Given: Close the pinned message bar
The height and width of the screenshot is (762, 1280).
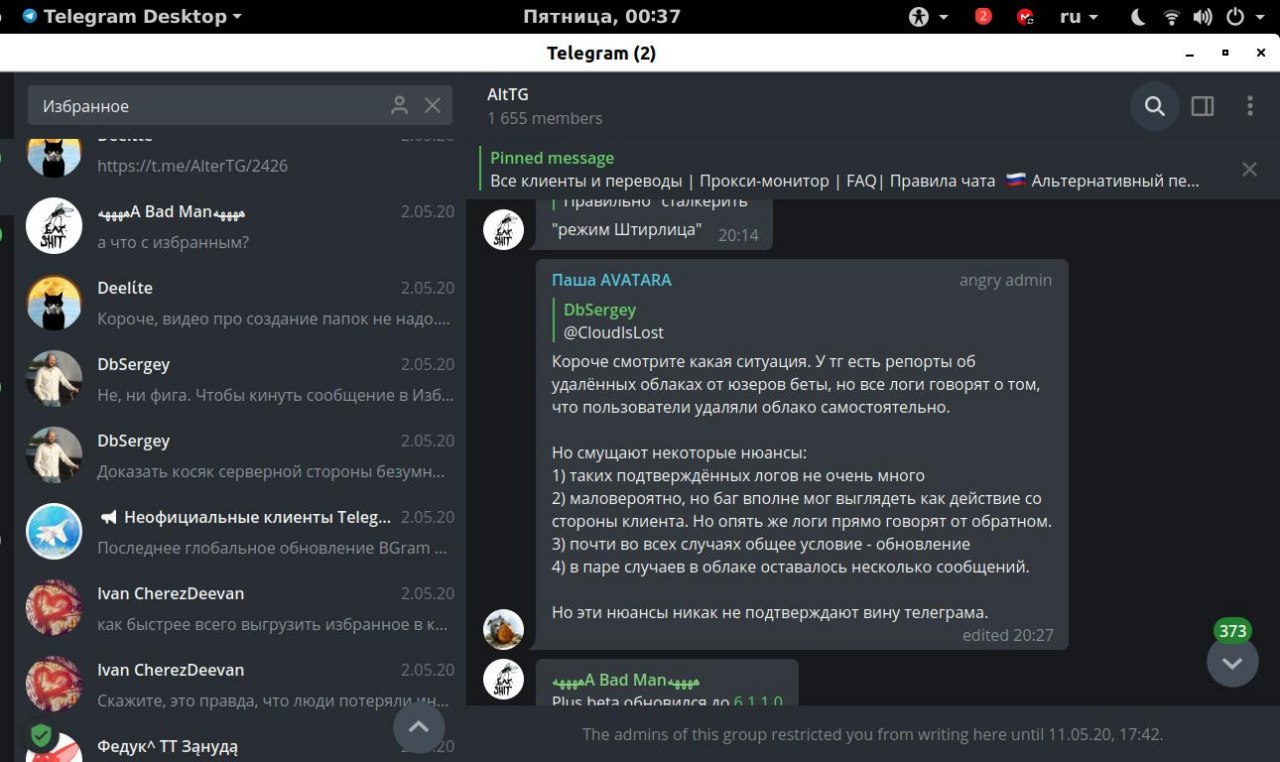Looking at the screenshot, I should coord(1249,169).
